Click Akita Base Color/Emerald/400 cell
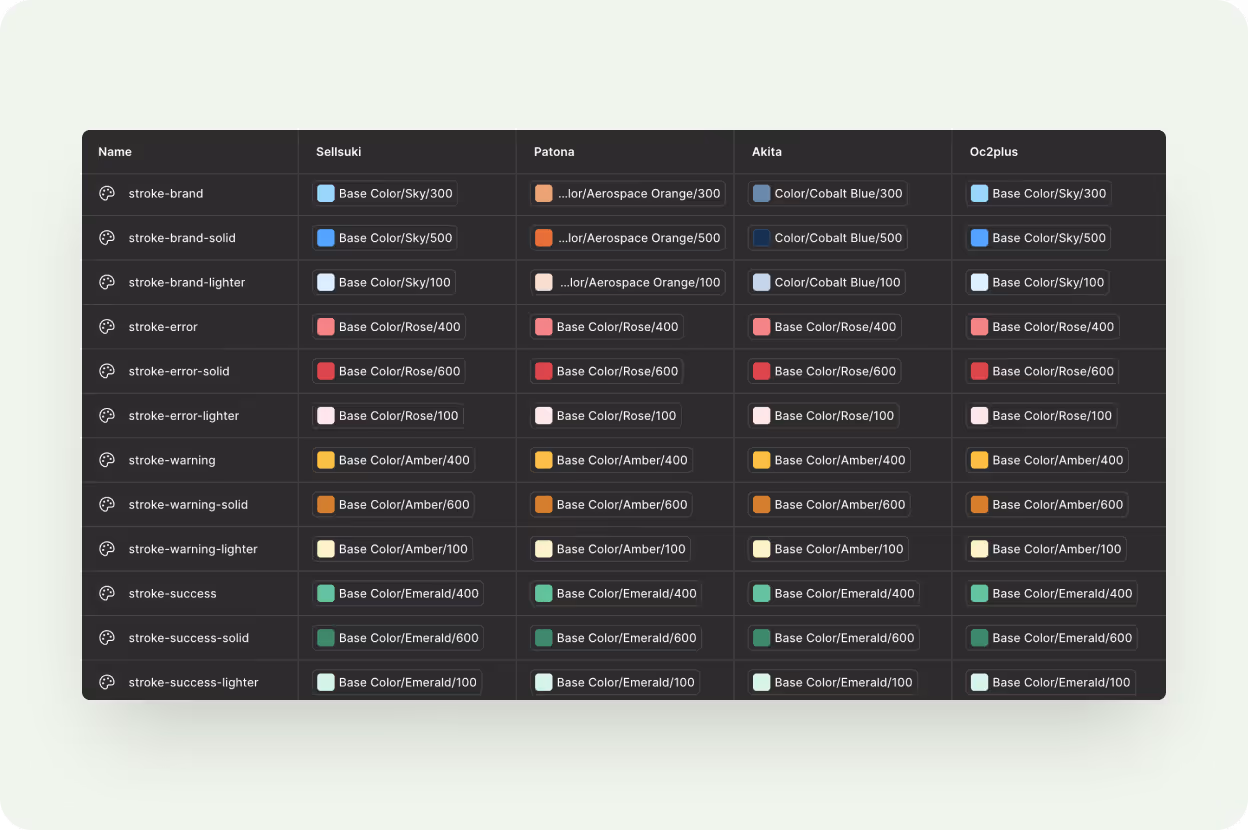Viewport: 1248px width, 830px height. (x=834, y=593)
